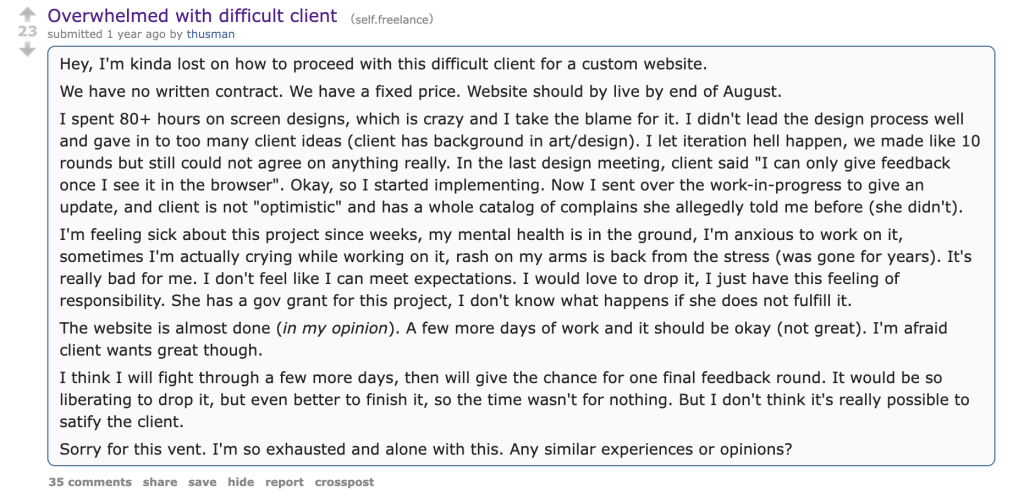Save the post with the save link
This screenshot has height=502, width=1024.
(202, 482)
